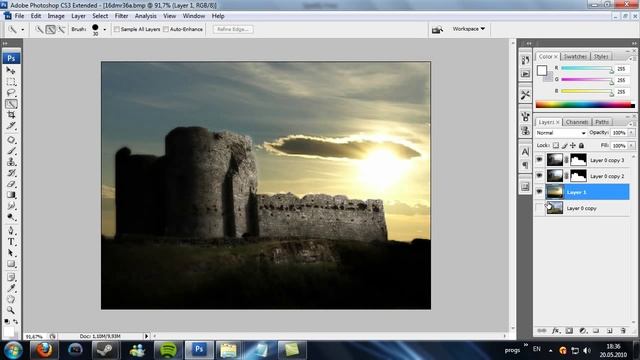Enable Auto-Enhance checkbox
This screenshot has height=360, width=640.
click(x=166, y=29)
